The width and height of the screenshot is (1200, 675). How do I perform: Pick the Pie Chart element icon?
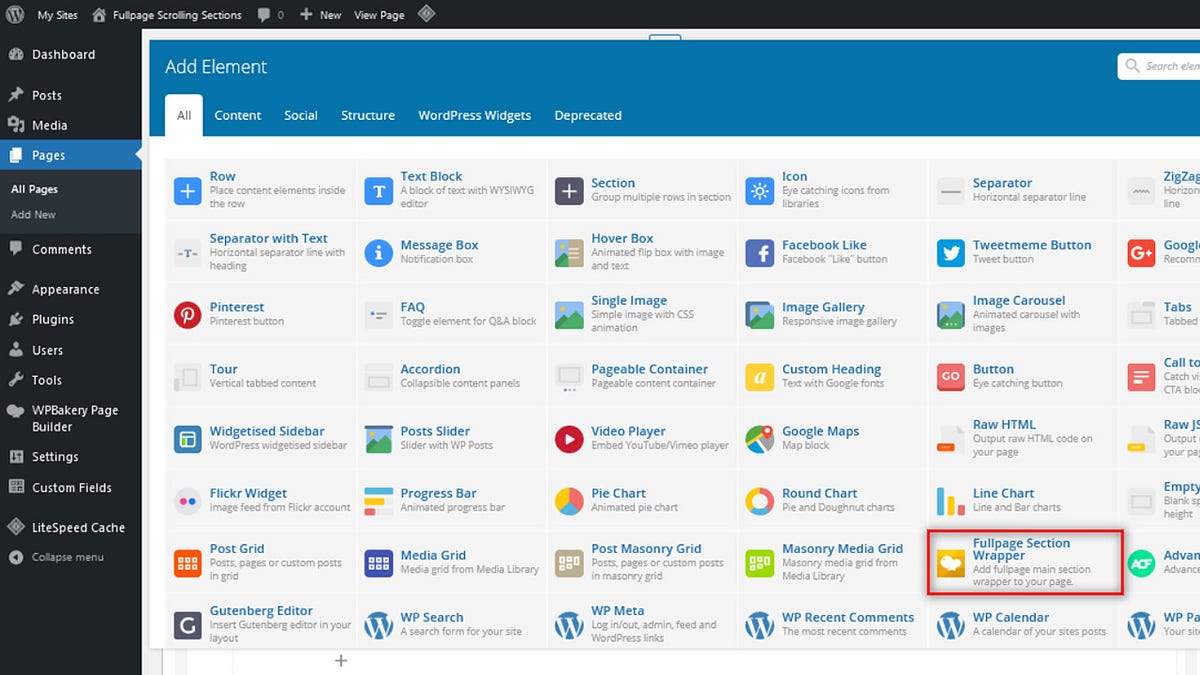coord(569,500)
